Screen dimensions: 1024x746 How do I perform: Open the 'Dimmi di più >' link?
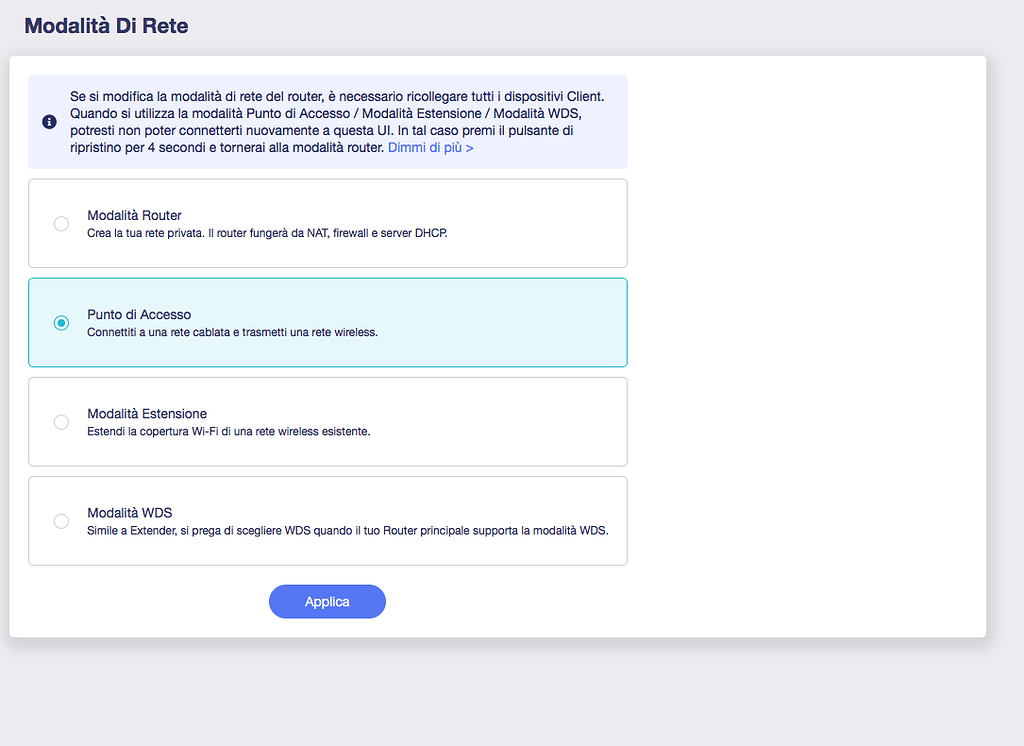pos(430,148)
